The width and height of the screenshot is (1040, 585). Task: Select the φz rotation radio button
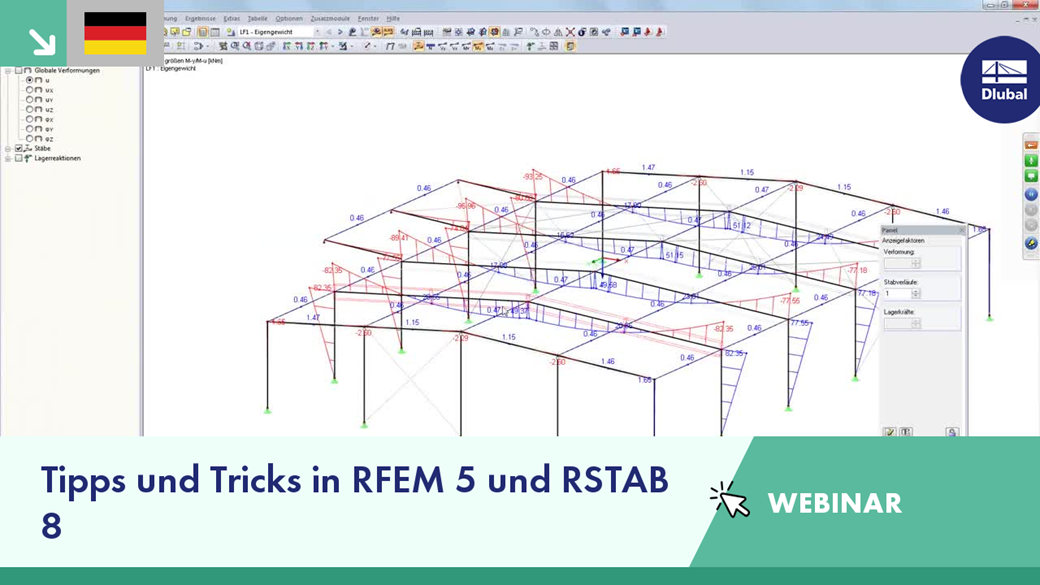29,139
